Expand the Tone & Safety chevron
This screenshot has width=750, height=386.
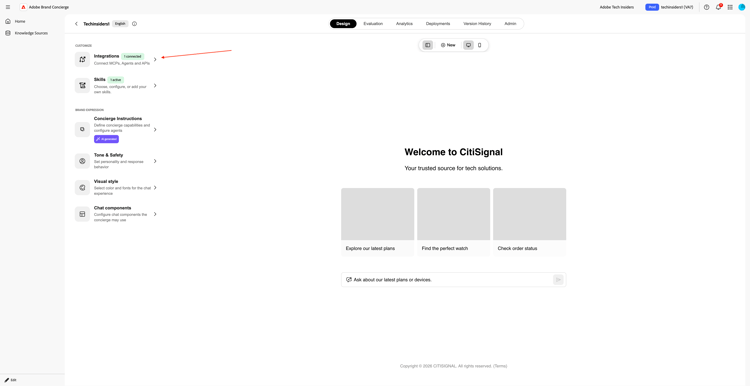click(x=155, y=161)
